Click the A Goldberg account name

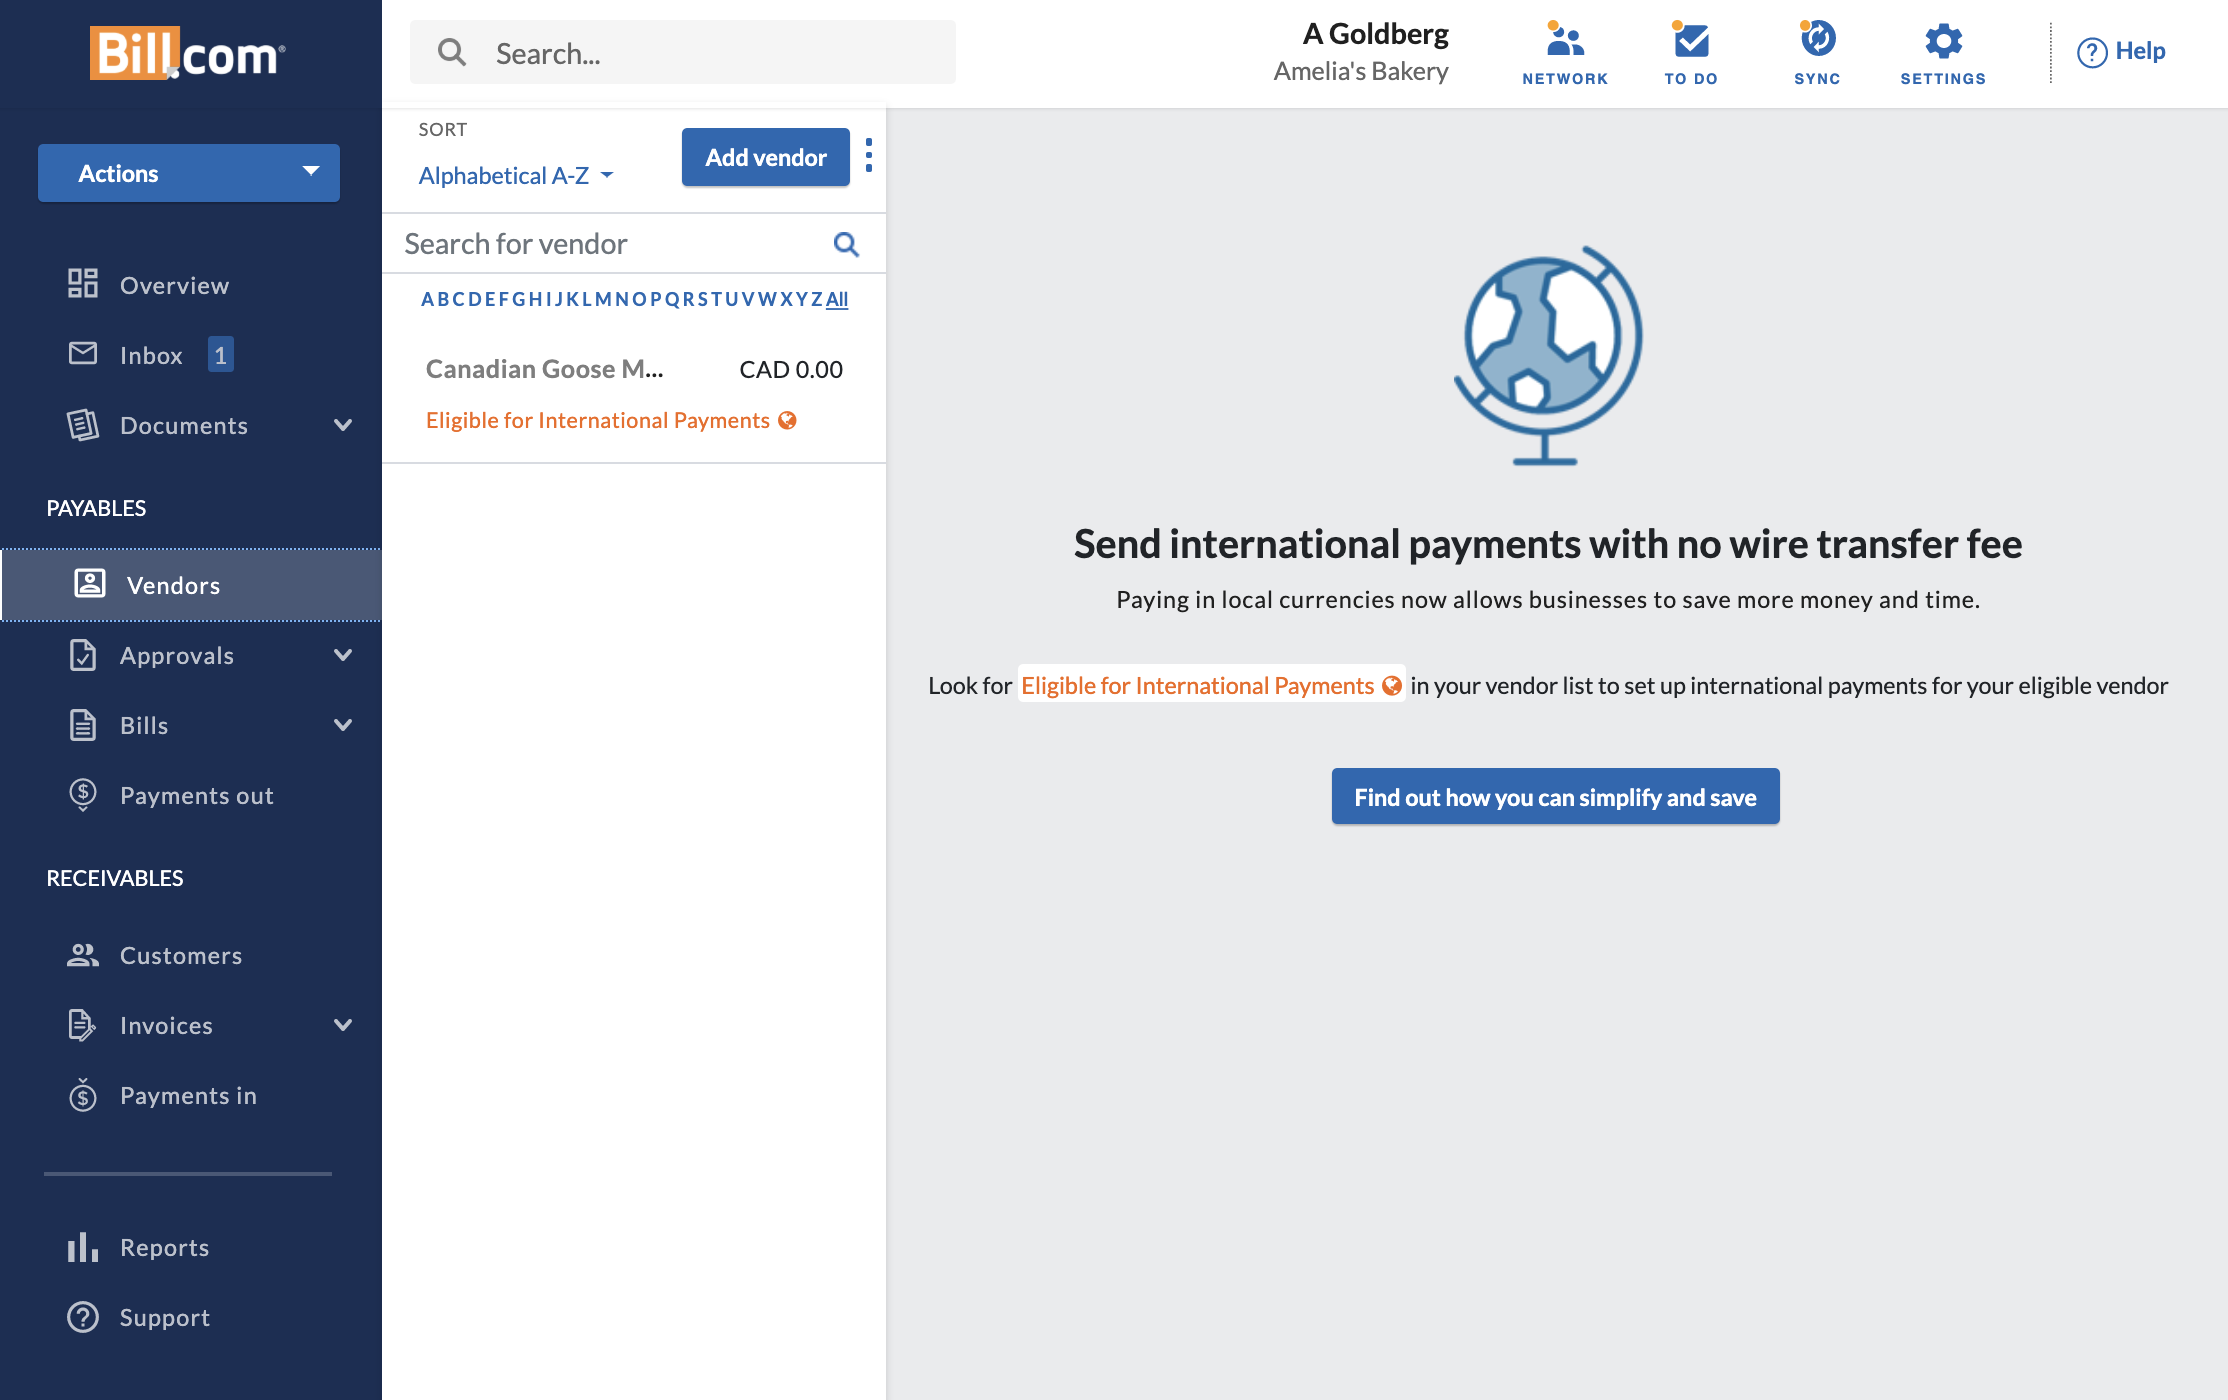[1376, 34]
